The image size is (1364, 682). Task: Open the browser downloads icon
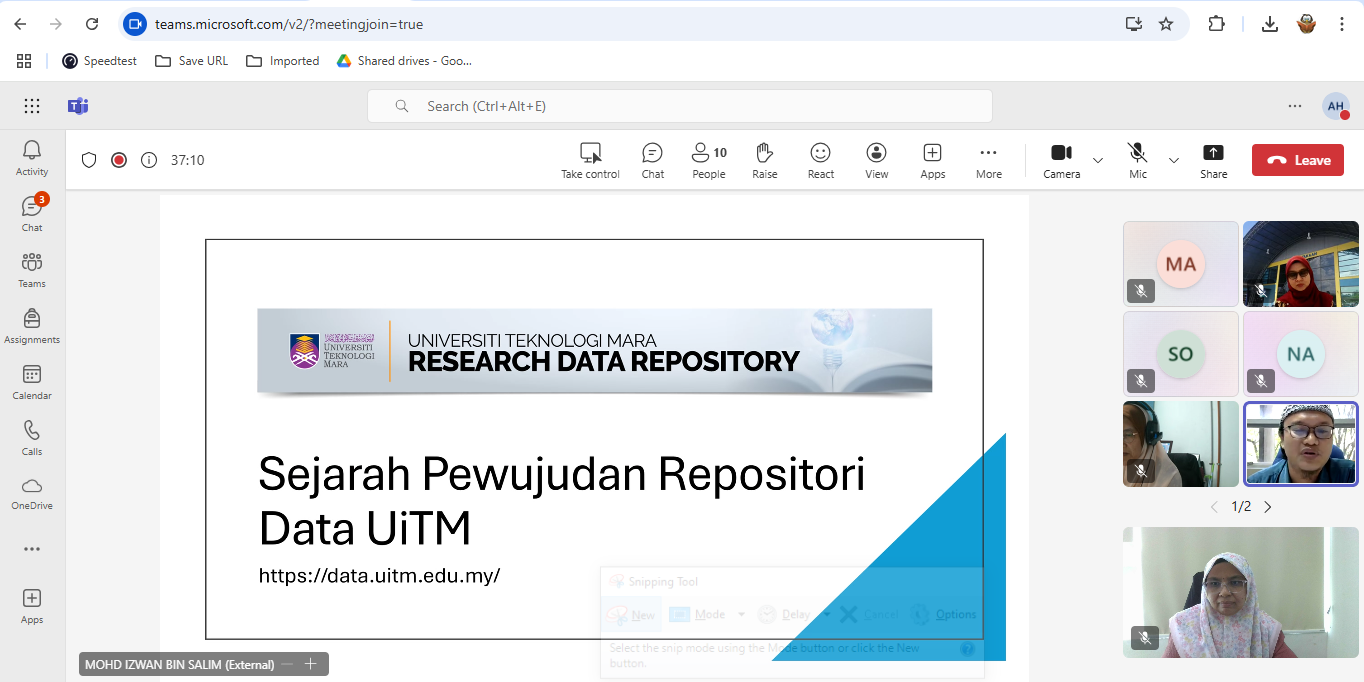tap(1270, 24)
